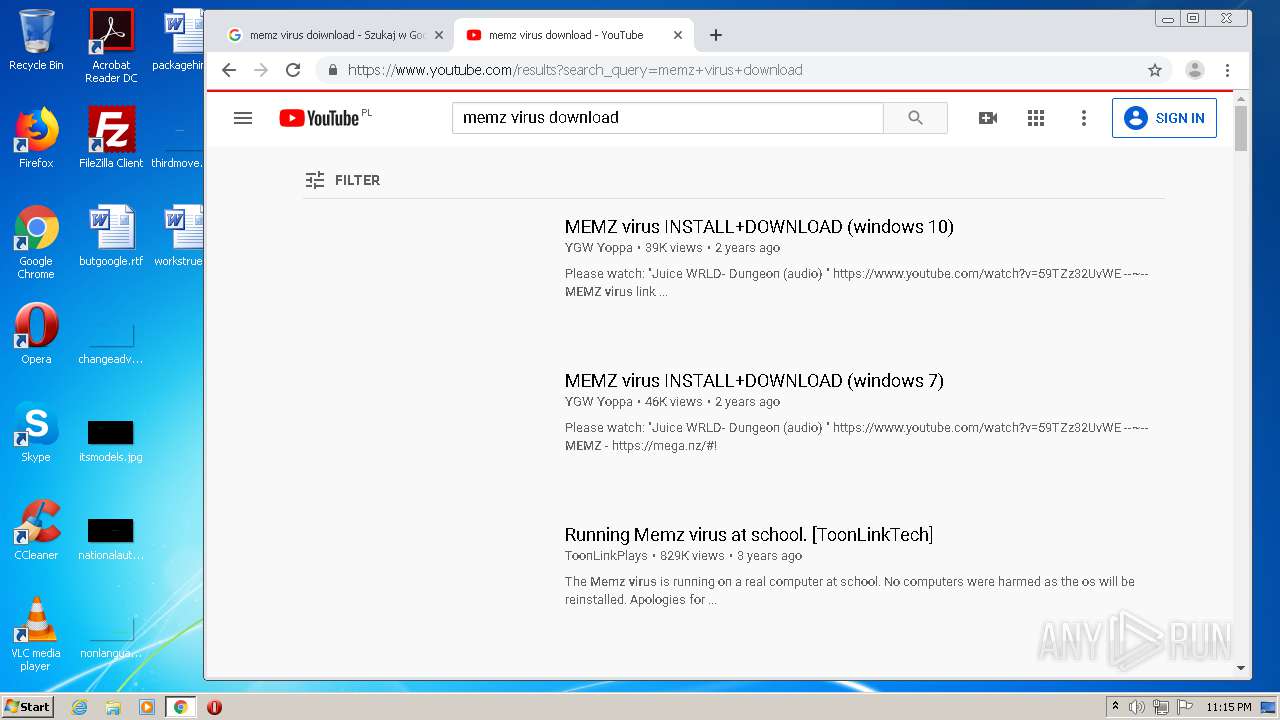This screenshot has width=1280, height=720.
Task: Open YouTube apps grid icon
Action: pyautogui.click(x=1036, y=118)
